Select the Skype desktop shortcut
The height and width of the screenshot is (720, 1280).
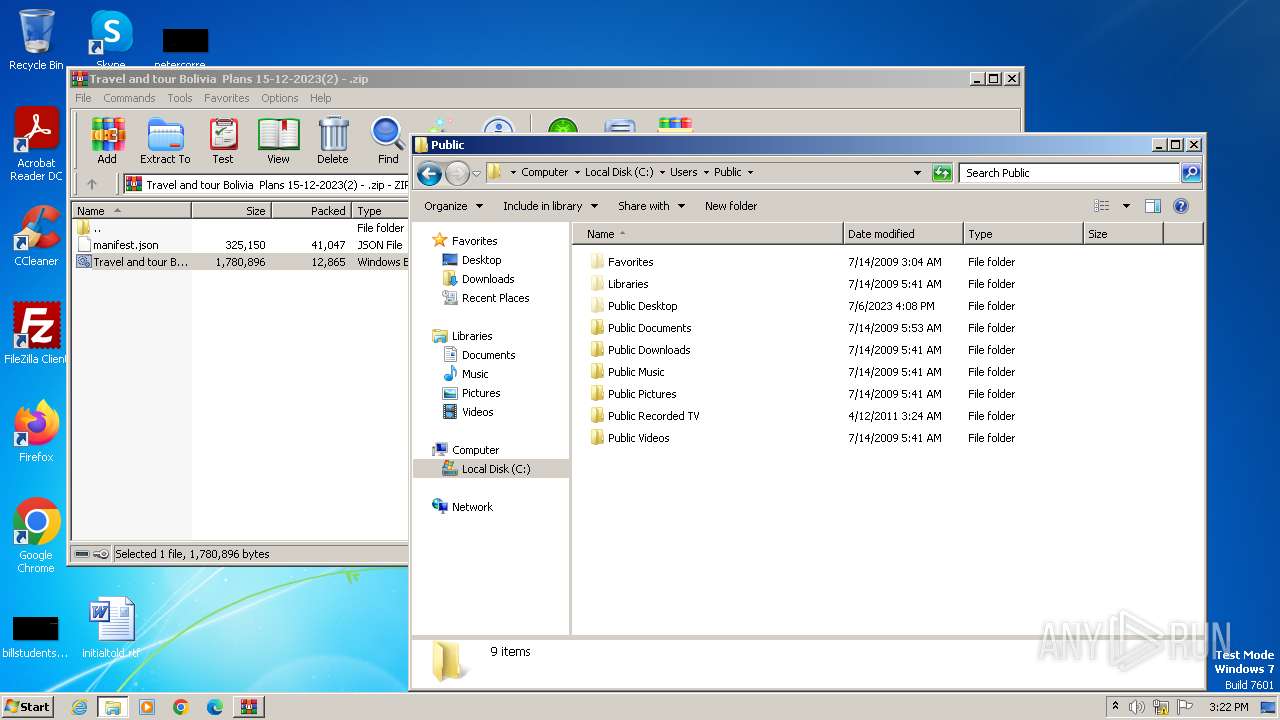pos(110,38)
